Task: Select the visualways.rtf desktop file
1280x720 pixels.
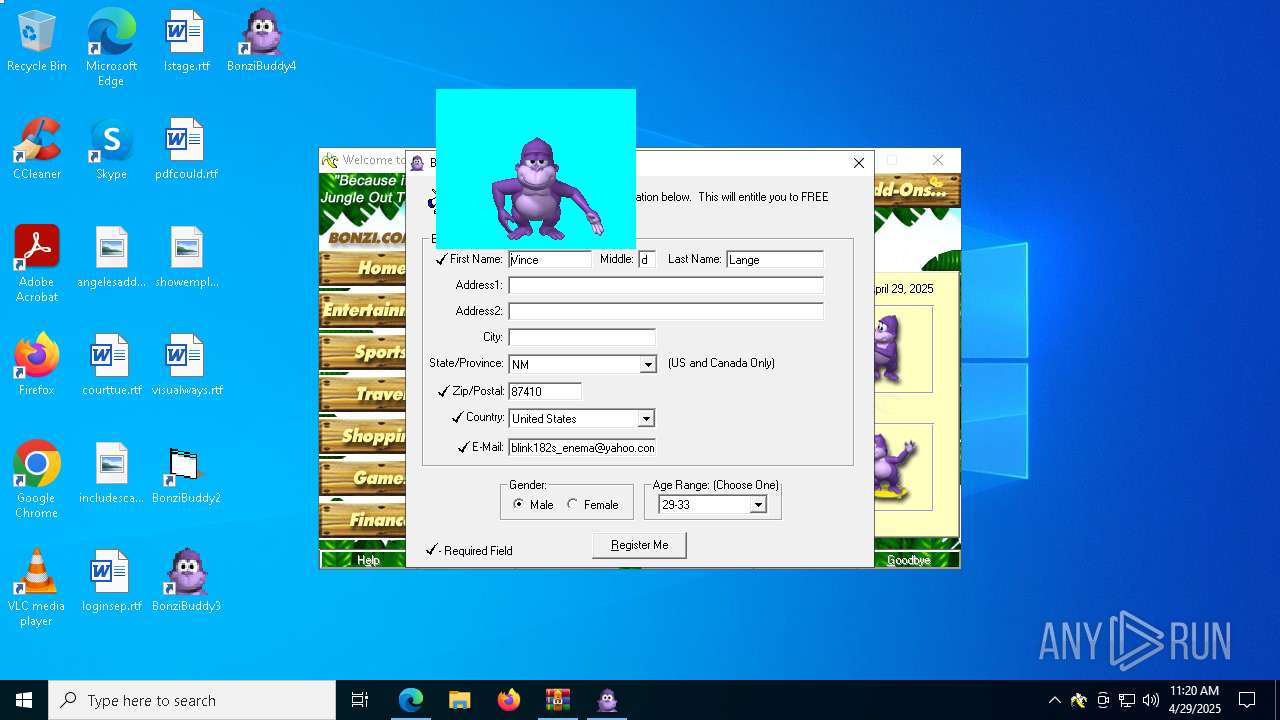Action: point(186,366)
